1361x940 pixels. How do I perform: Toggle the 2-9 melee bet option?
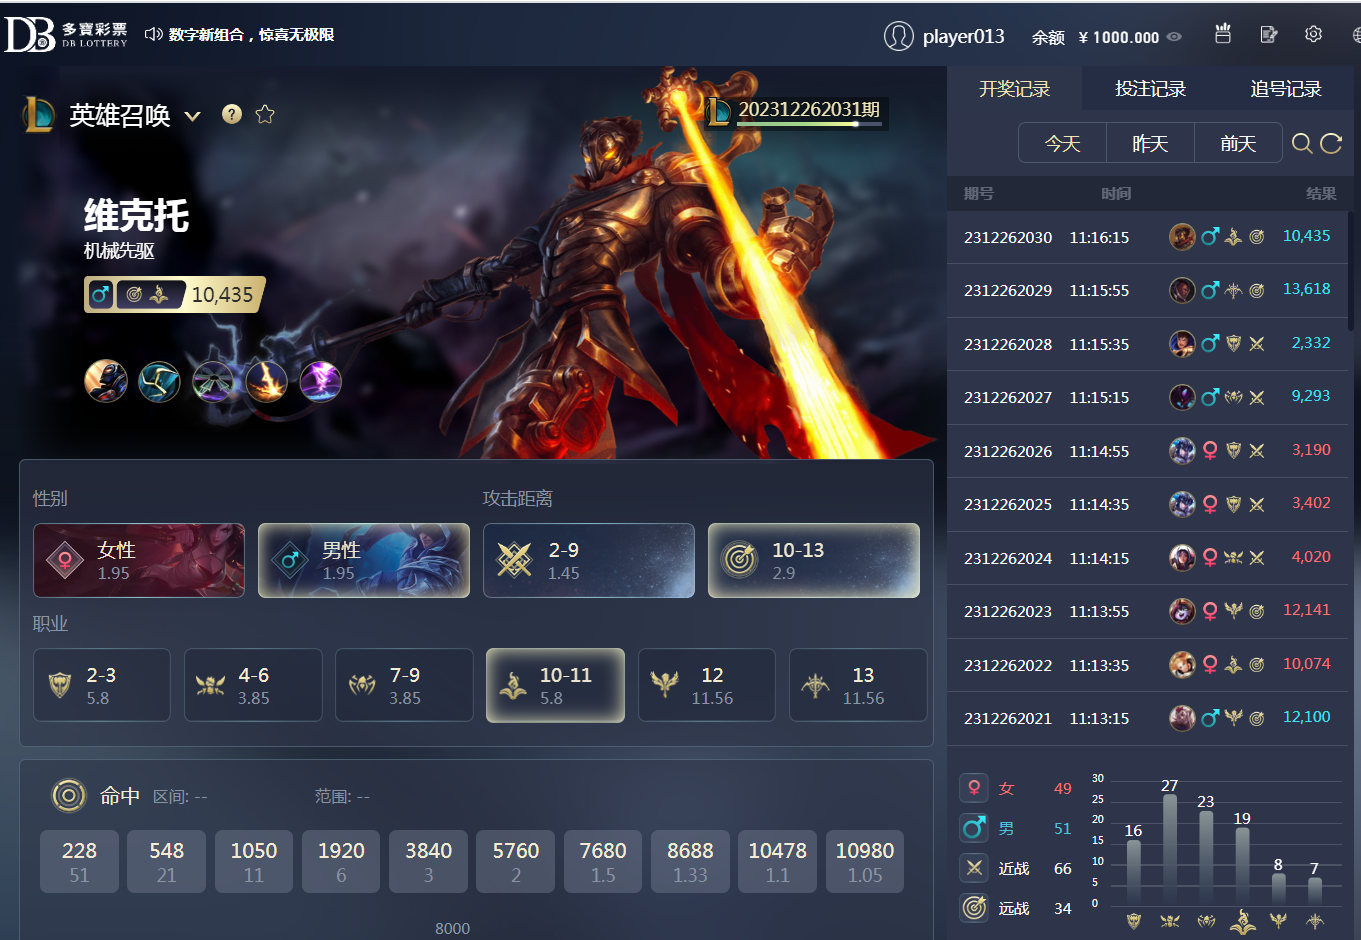[x=588, y=560]
